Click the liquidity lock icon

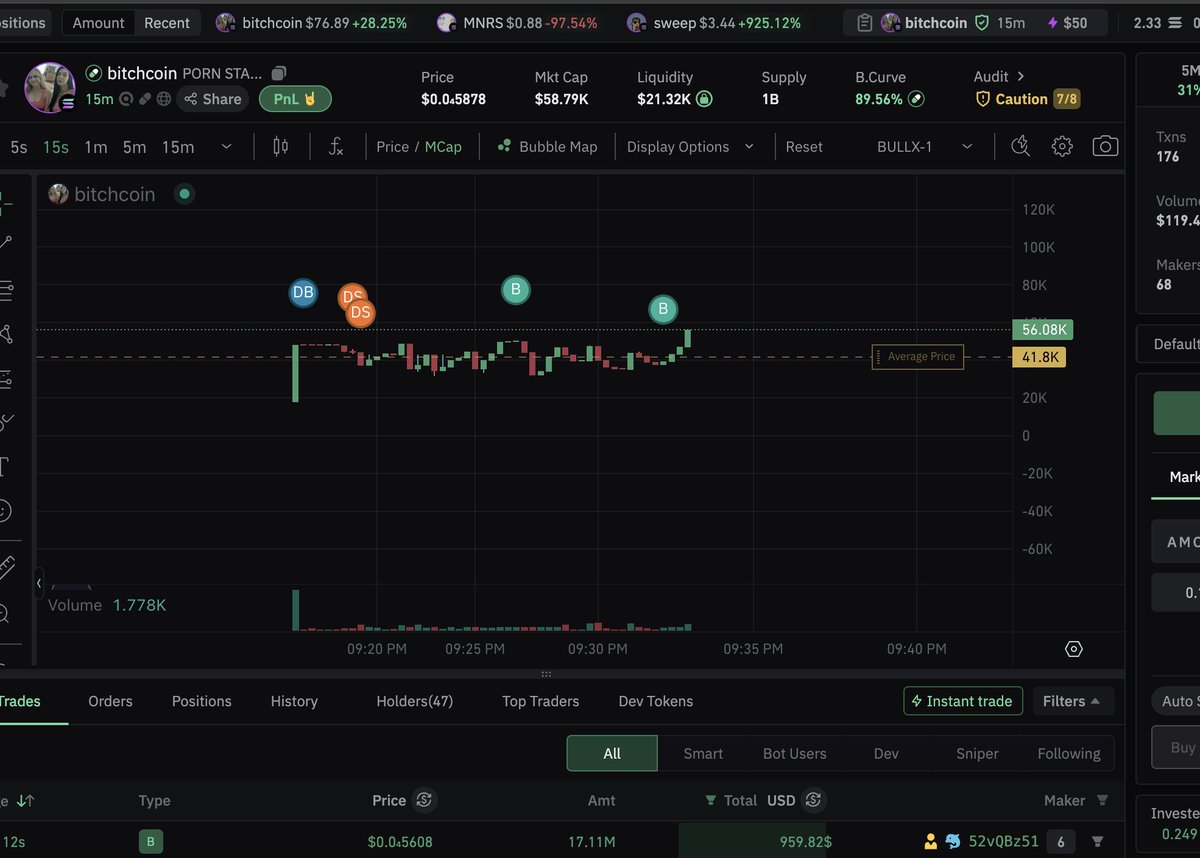704,99
